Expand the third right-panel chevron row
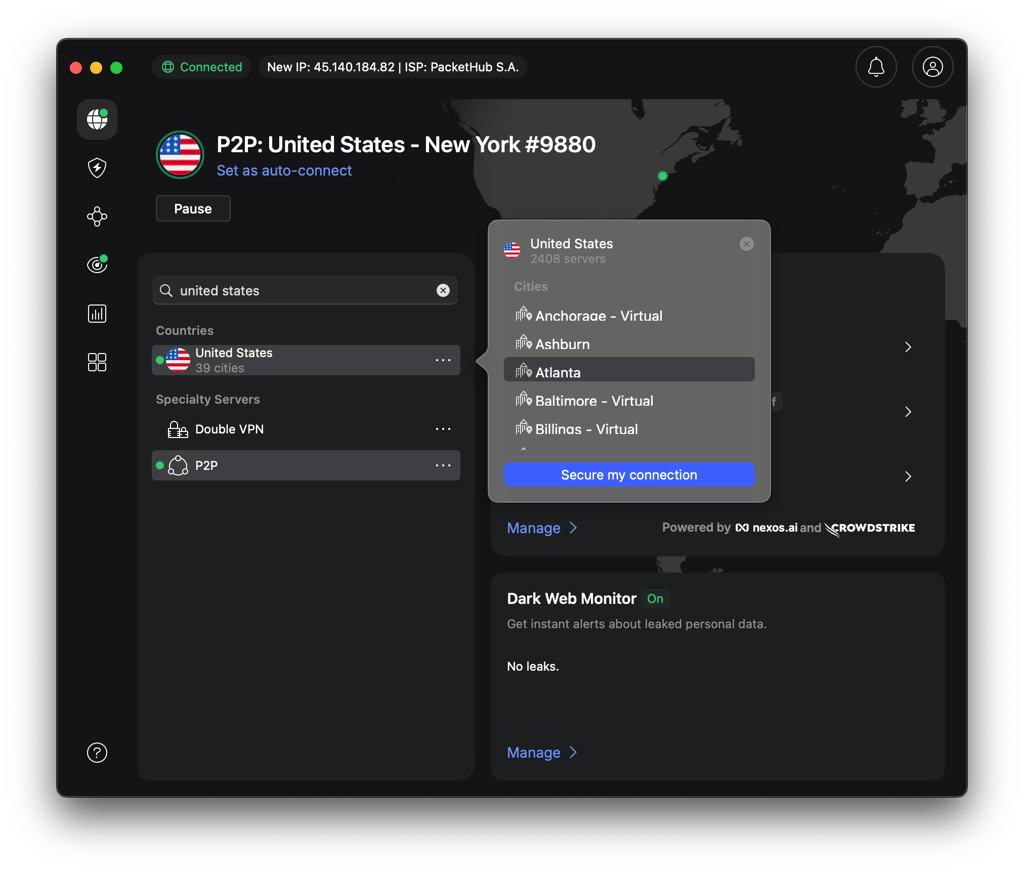This screenshot has width=1024, height=872. point(908,476)
